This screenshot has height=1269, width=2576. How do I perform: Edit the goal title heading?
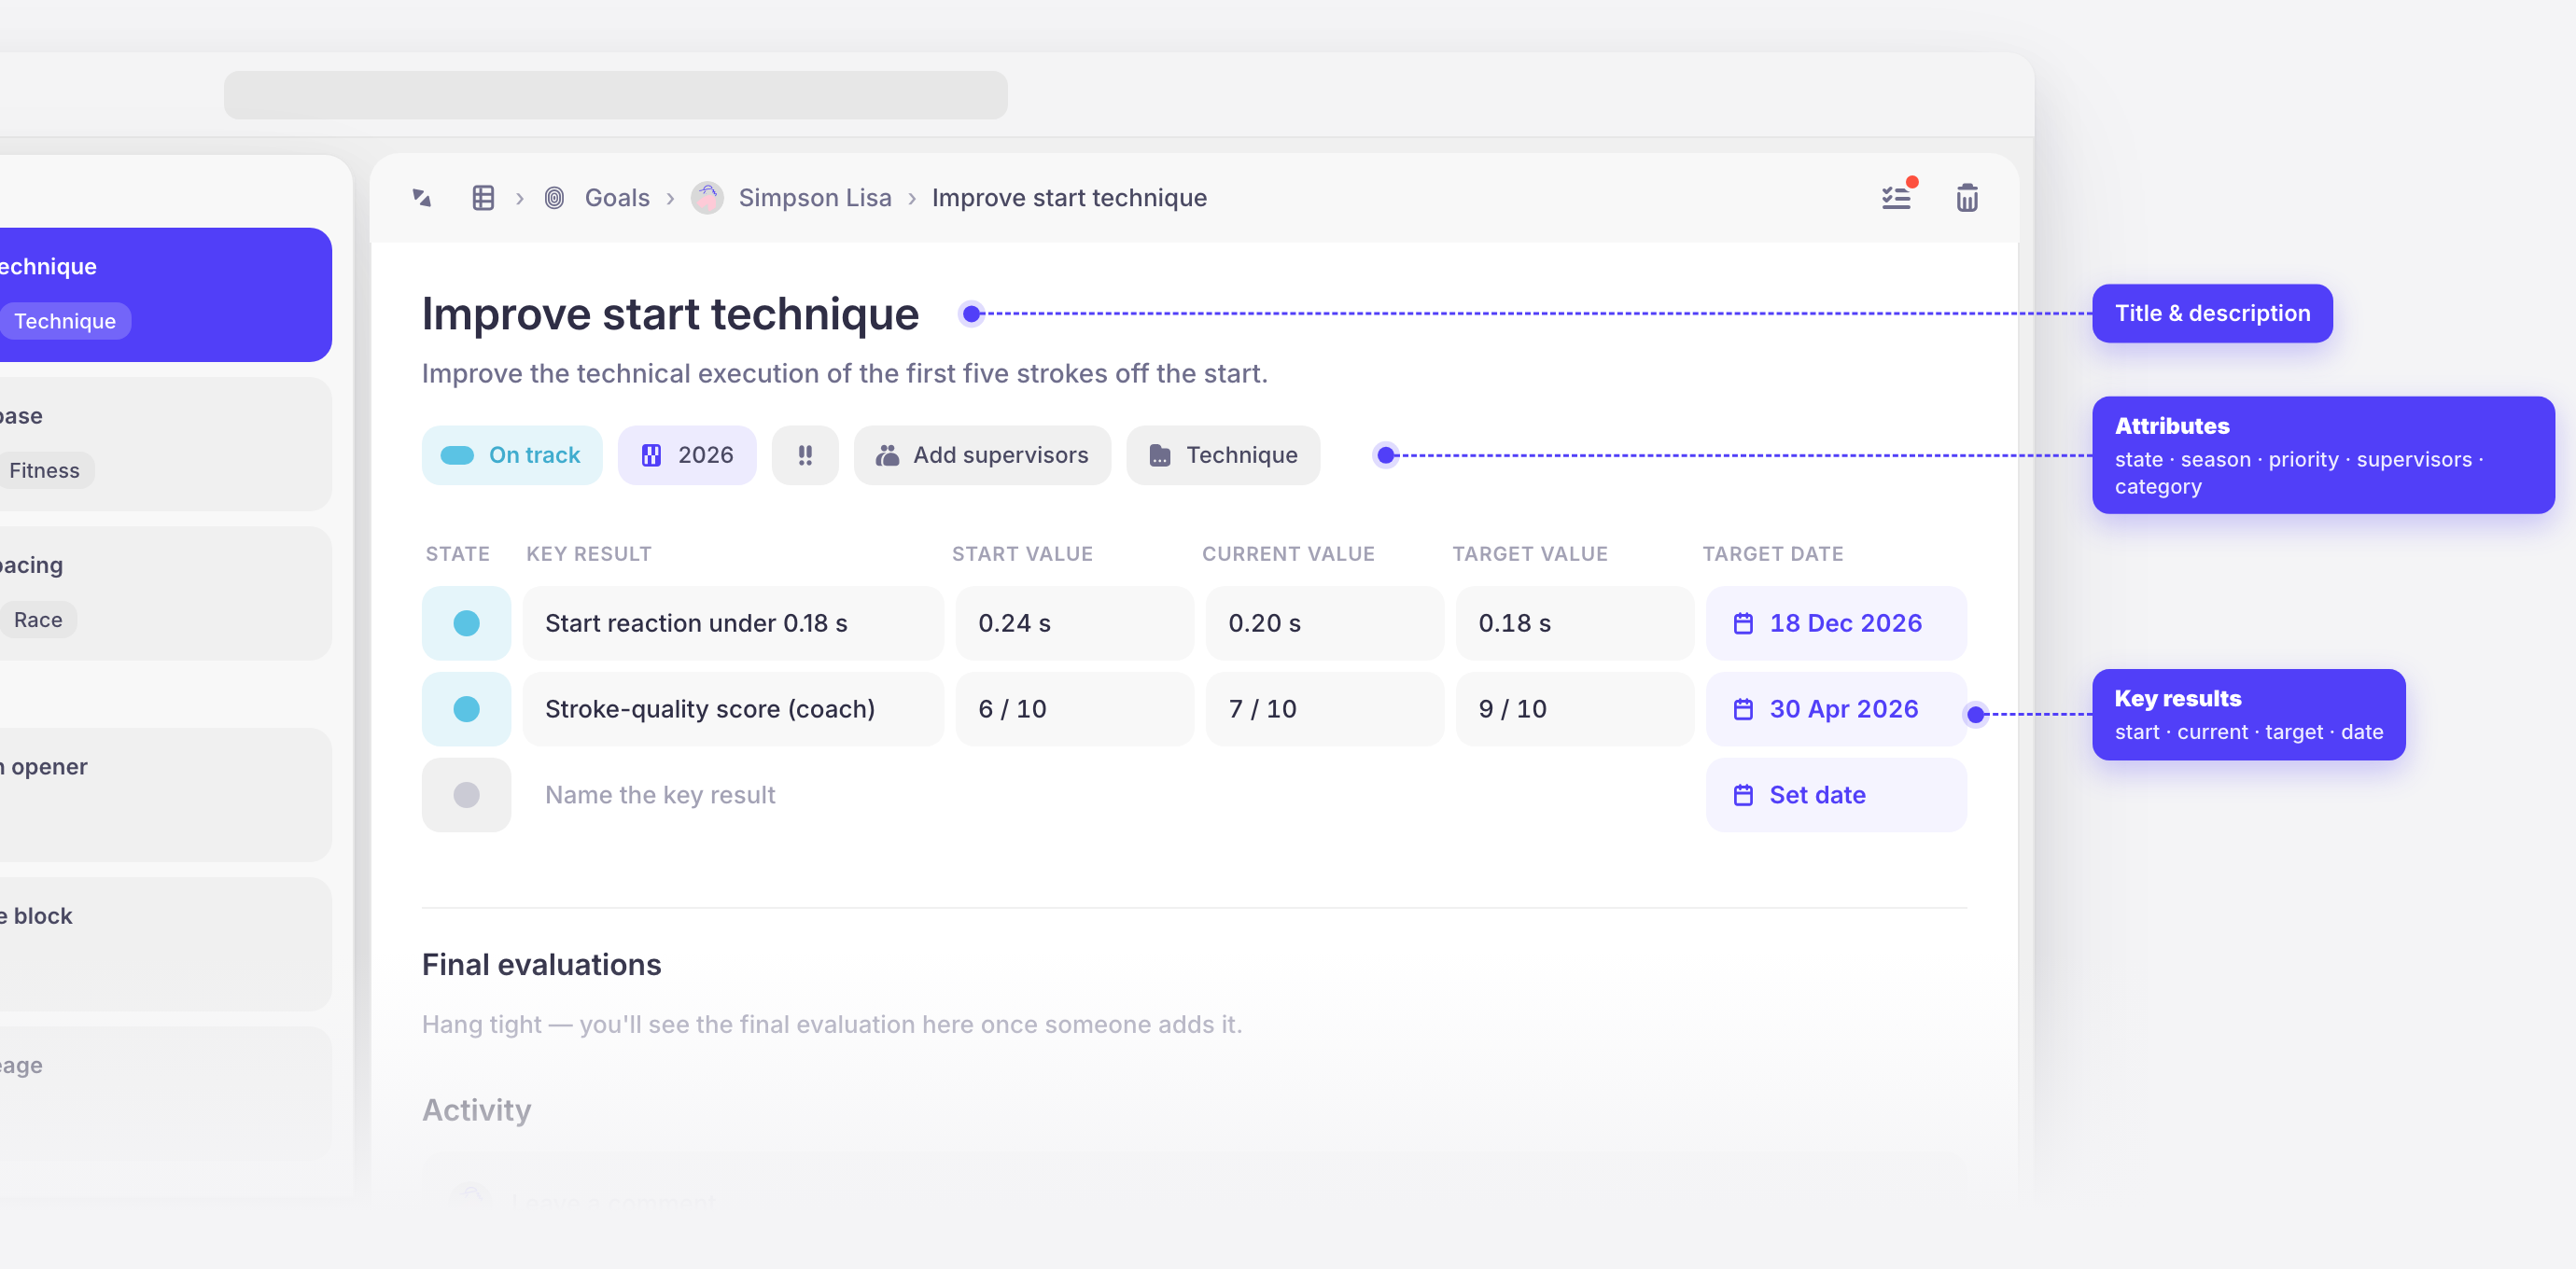click(x=670, y=314)
